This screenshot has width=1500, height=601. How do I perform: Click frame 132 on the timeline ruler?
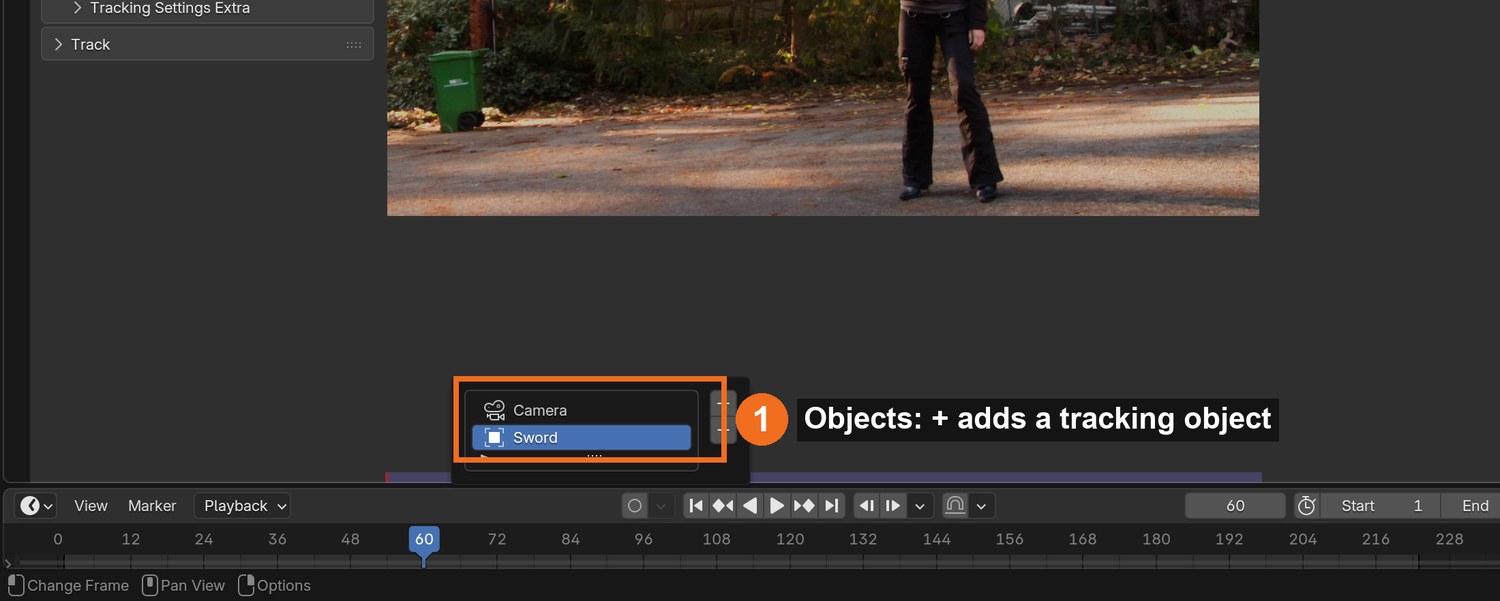click(x=863, y=539)
